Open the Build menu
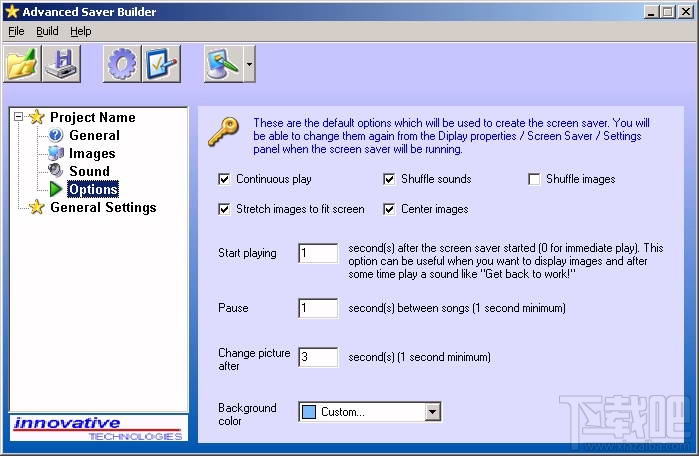Image resolution: width=699 pixels, height=456 pixels. point(47,31)
